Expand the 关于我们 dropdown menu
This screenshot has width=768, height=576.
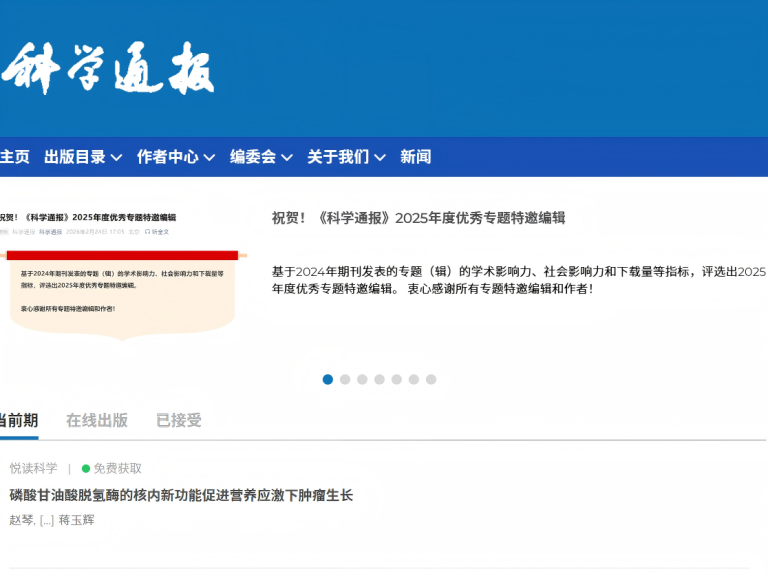[346, 157]
